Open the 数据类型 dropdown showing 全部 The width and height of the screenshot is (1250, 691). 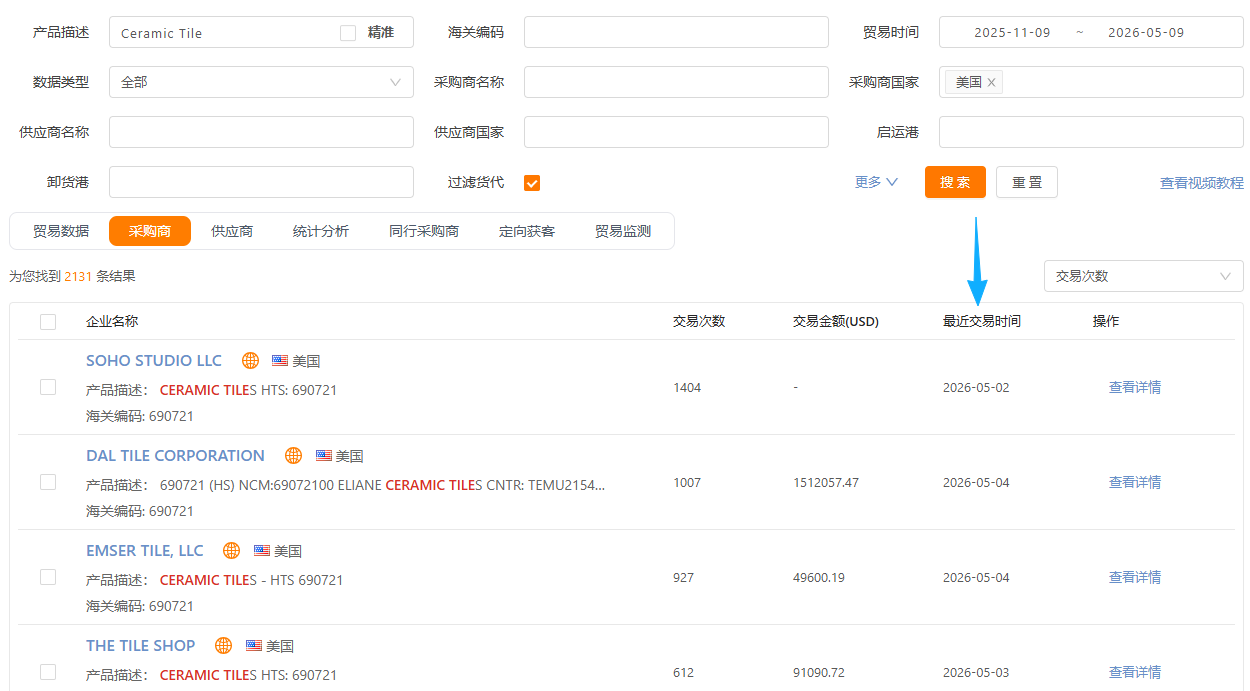(x=261, y=82)
